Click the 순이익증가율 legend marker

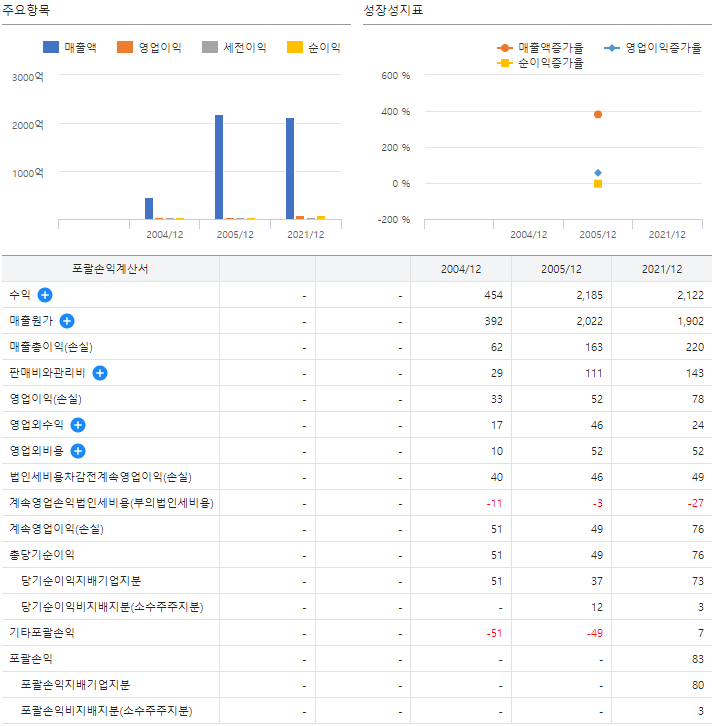(505, 63)
